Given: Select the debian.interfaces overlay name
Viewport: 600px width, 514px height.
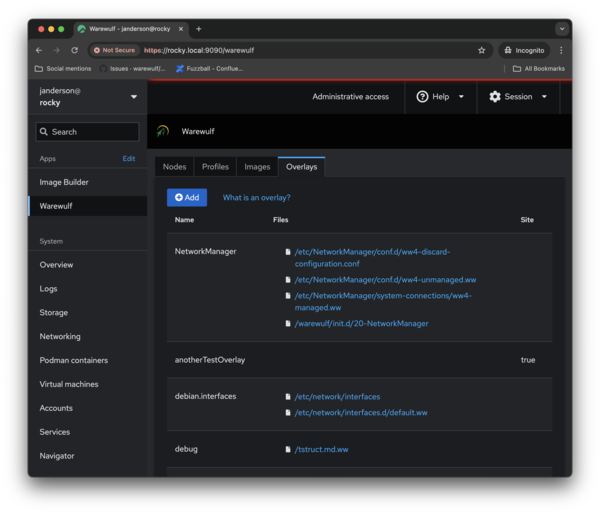Looking at the screenshot, I should (205, 397).
